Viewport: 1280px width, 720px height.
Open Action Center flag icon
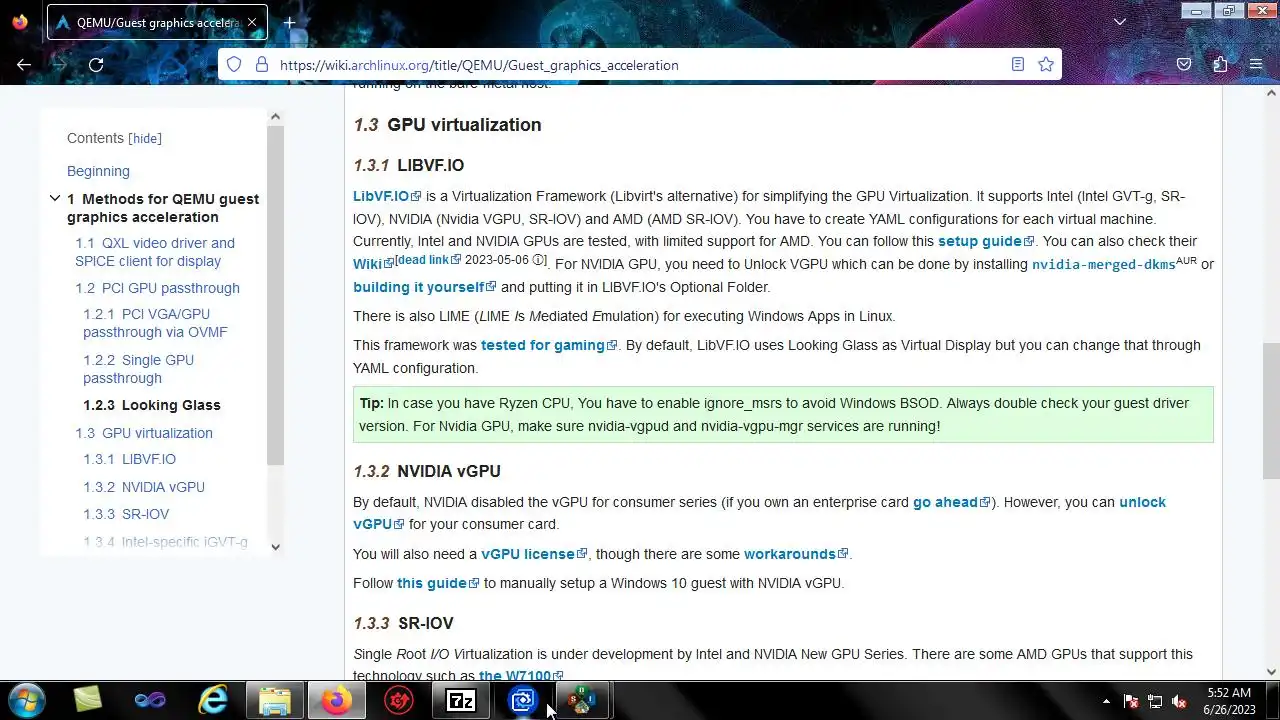[1131, 701]
